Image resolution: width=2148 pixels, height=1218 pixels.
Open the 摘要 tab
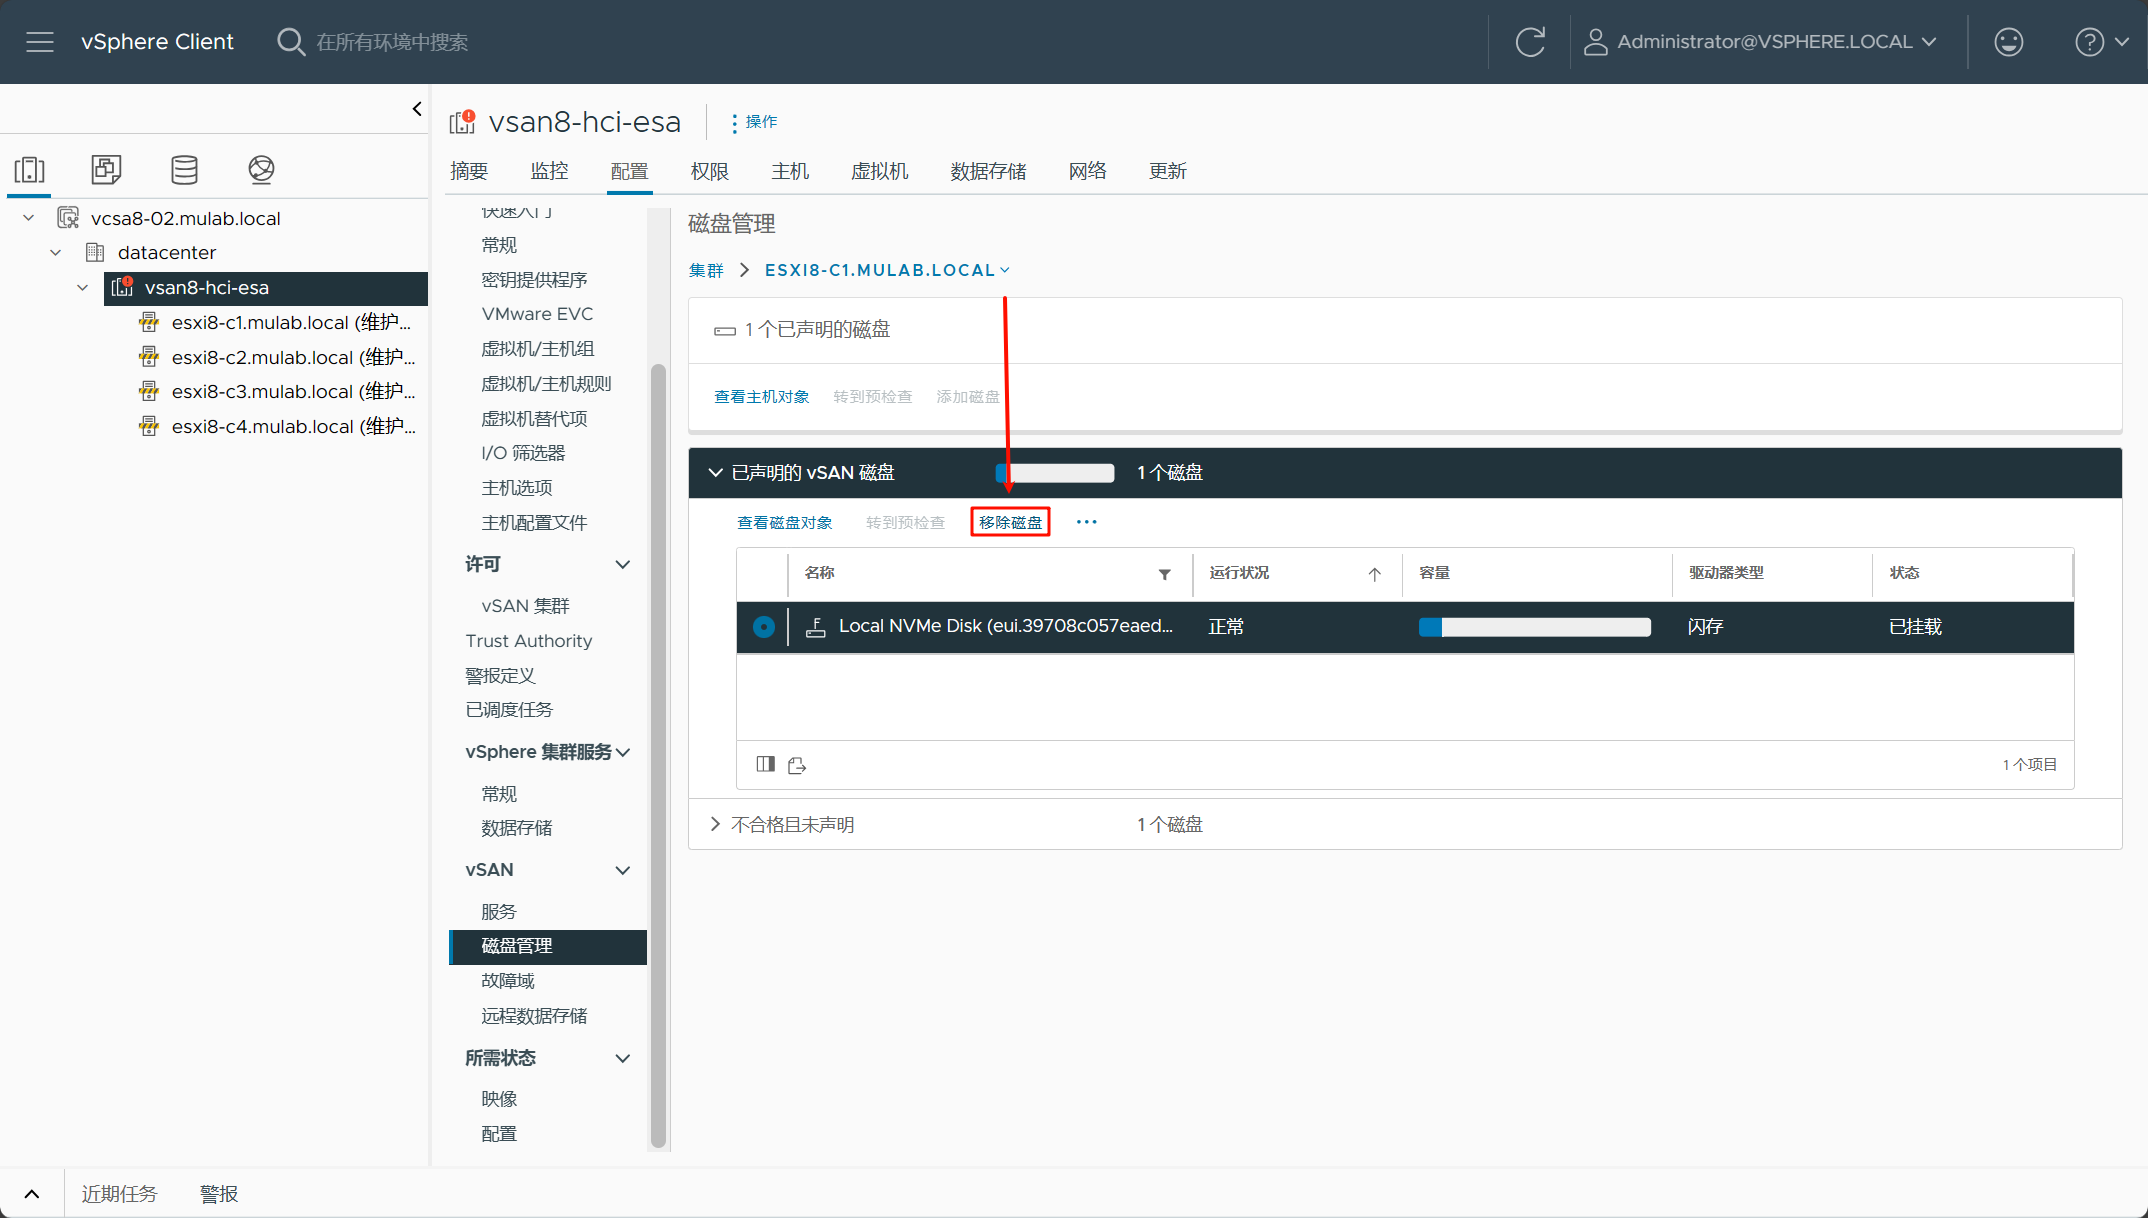(469, 171)
